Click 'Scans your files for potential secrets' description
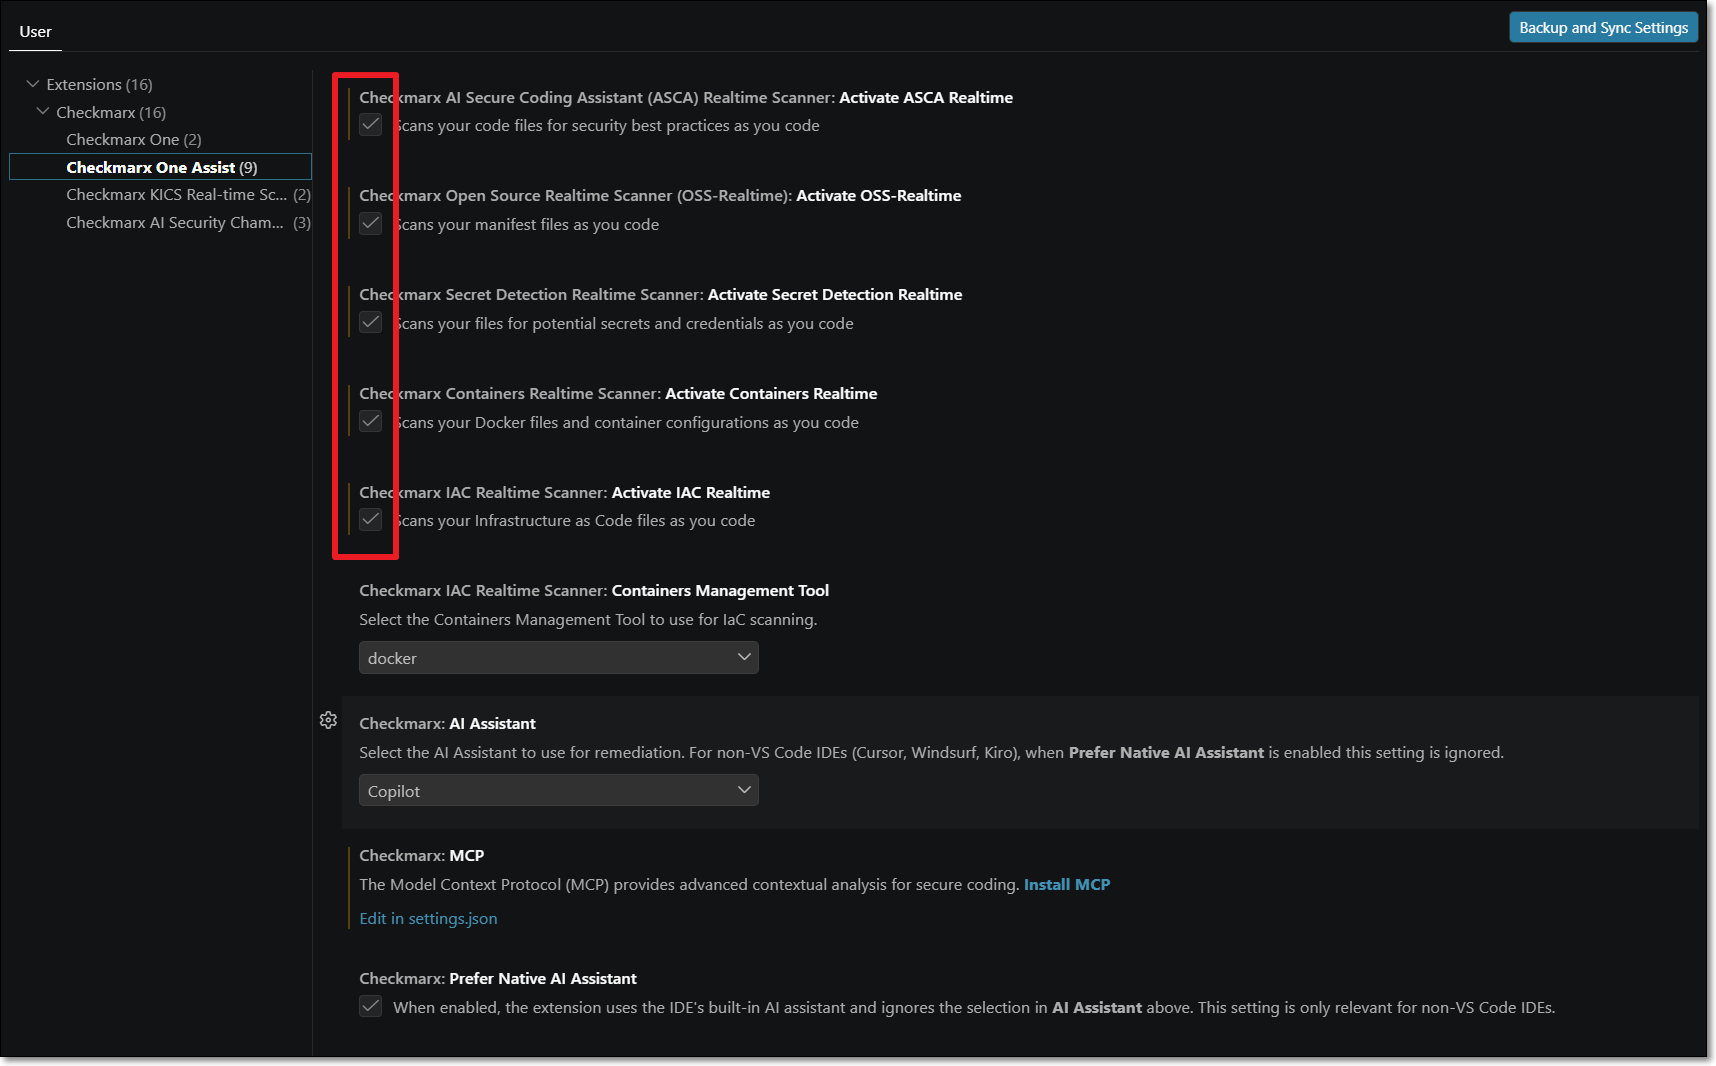The width and height of the screenshot is (1716, 1066). click(623, 323)
